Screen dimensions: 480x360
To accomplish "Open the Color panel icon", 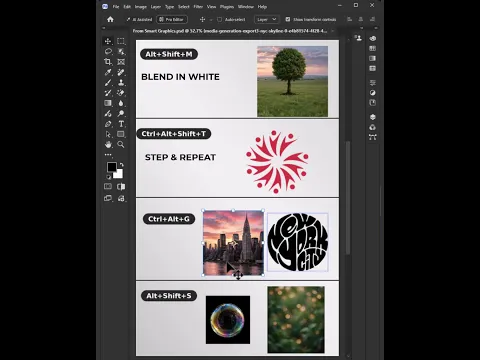I will (373, 38).
